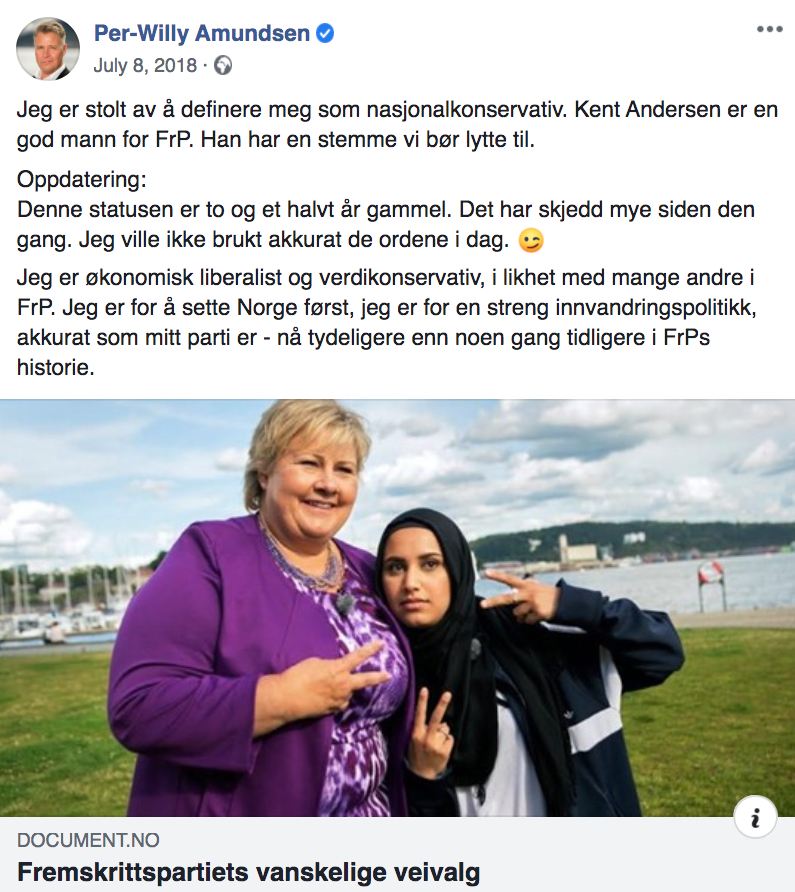The height and width of the screenshot is (892, 795).
Task: Click the final word "historie."
Action: point(56,368)
